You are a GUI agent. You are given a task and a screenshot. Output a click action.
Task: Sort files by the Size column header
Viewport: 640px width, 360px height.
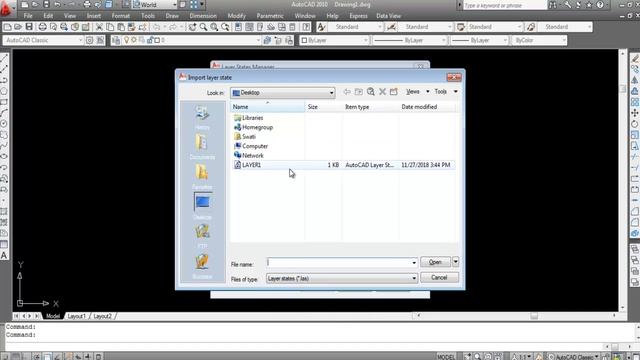324,107
